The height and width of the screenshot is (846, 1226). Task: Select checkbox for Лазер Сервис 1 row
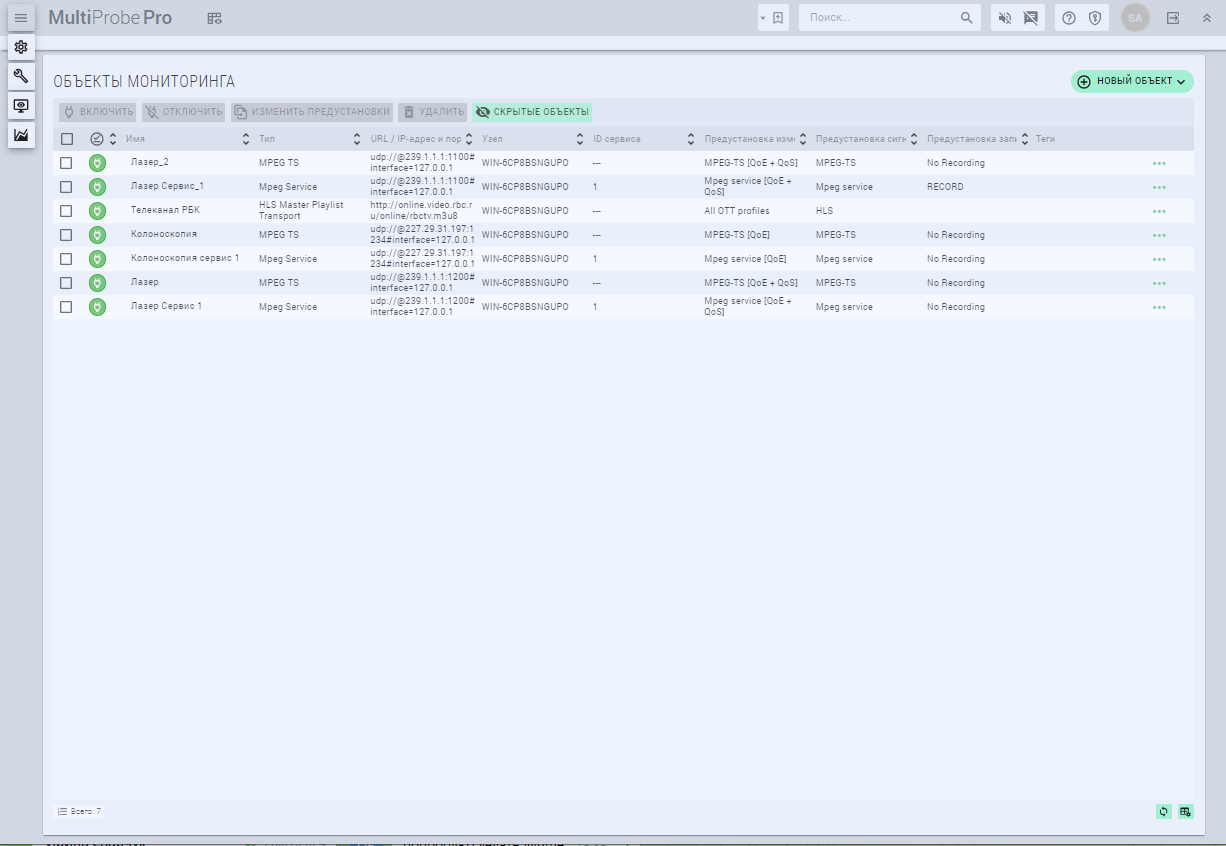click(66, 307)
